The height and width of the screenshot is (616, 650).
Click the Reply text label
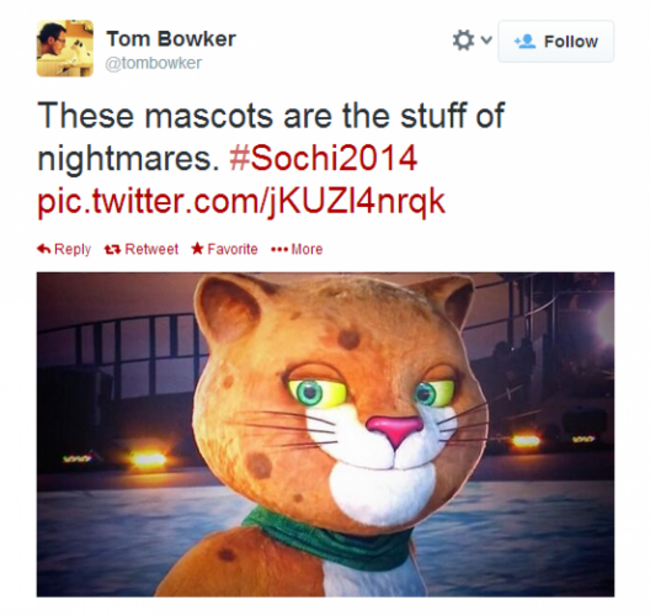[x=73, y=250]
